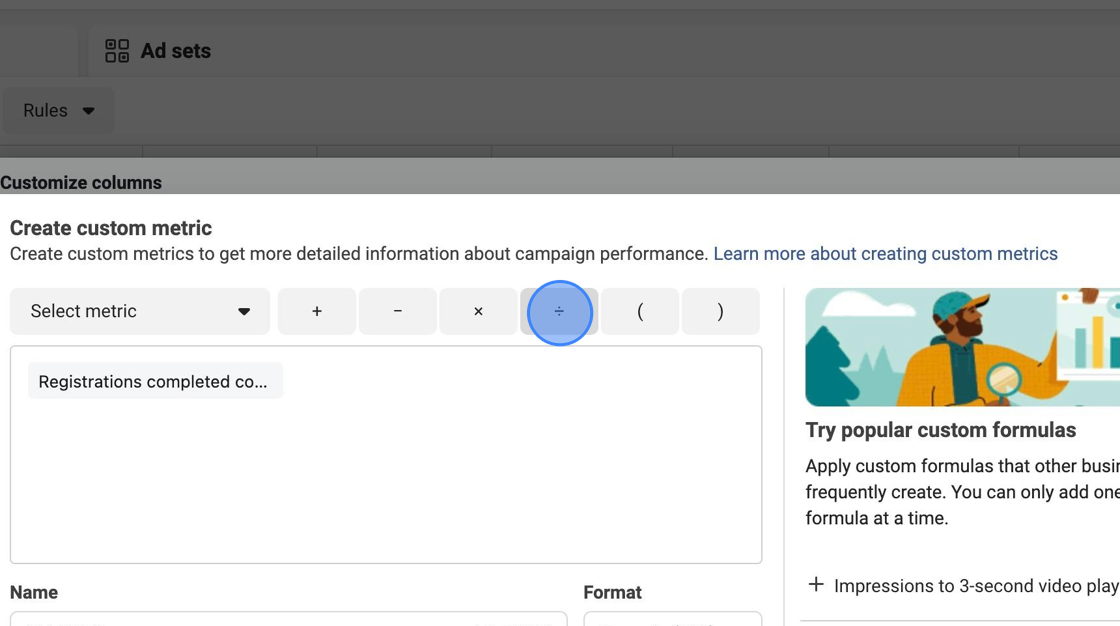Click the addition operator icon
The width and height of the screenshot is (1120, 626).
(316, 311)
